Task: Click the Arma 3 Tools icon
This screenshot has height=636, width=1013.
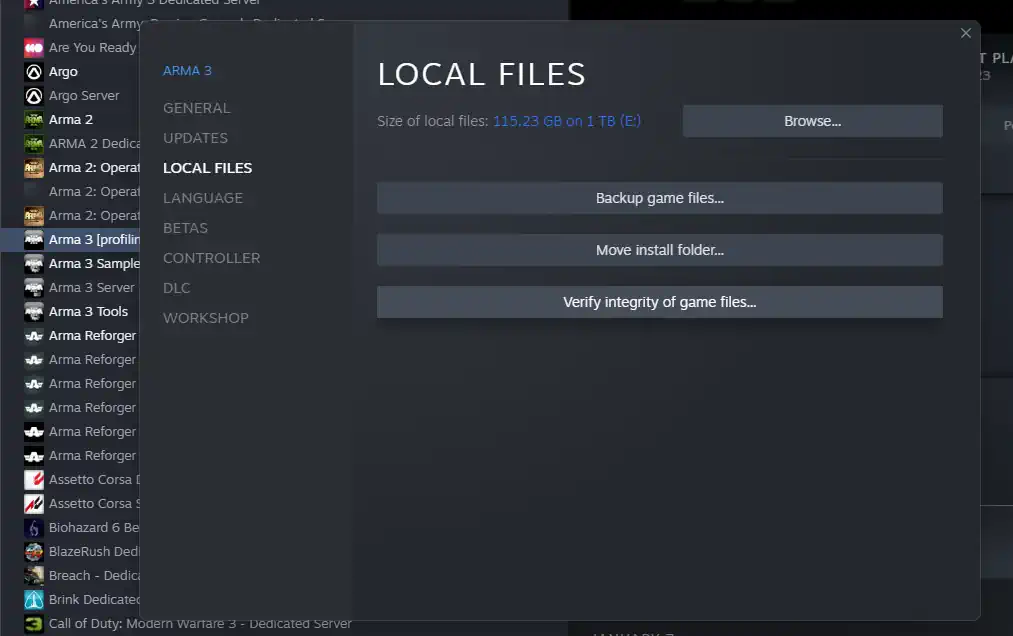Action: pyautogui.click(x=34, y=312)
